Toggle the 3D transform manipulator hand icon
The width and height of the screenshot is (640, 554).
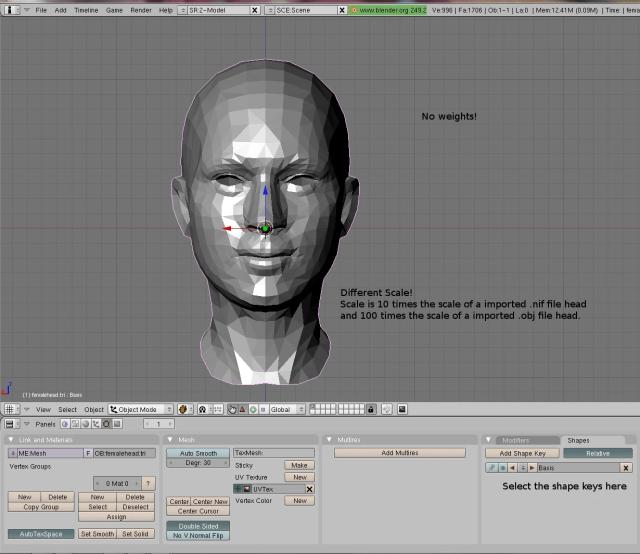pos(232,409)
